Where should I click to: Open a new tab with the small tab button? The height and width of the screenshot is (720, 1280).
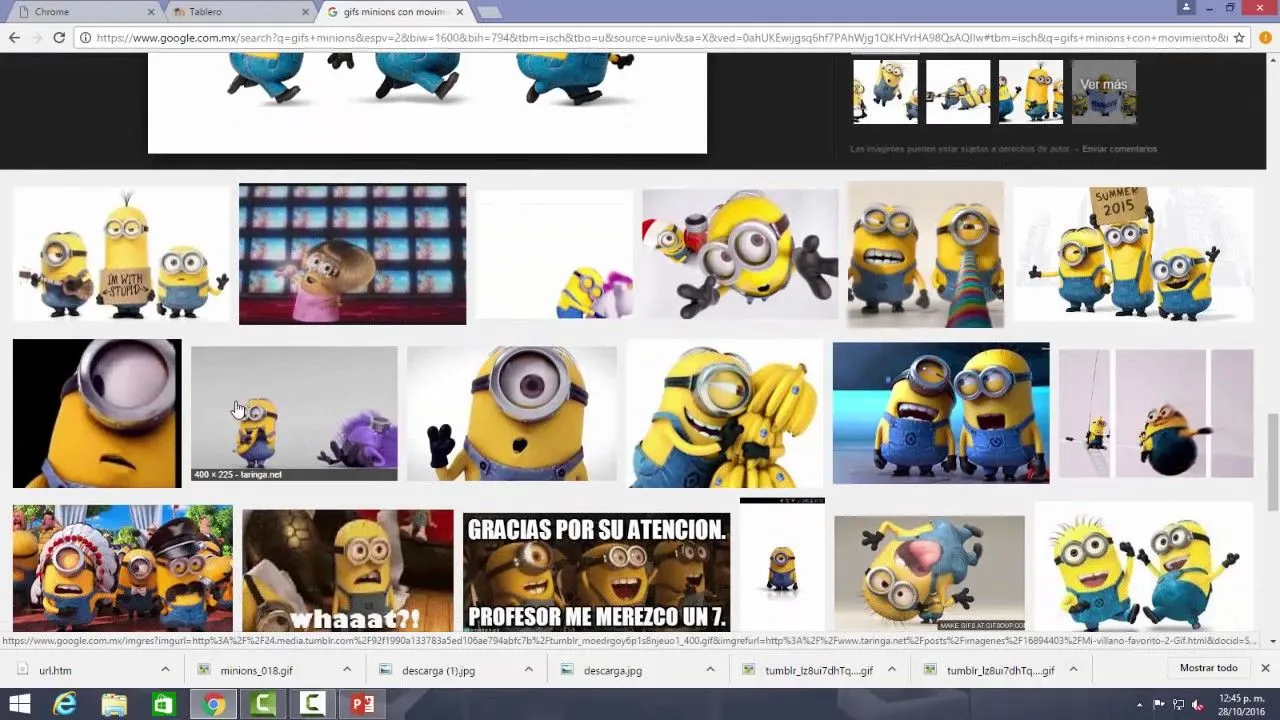[488, 12]
